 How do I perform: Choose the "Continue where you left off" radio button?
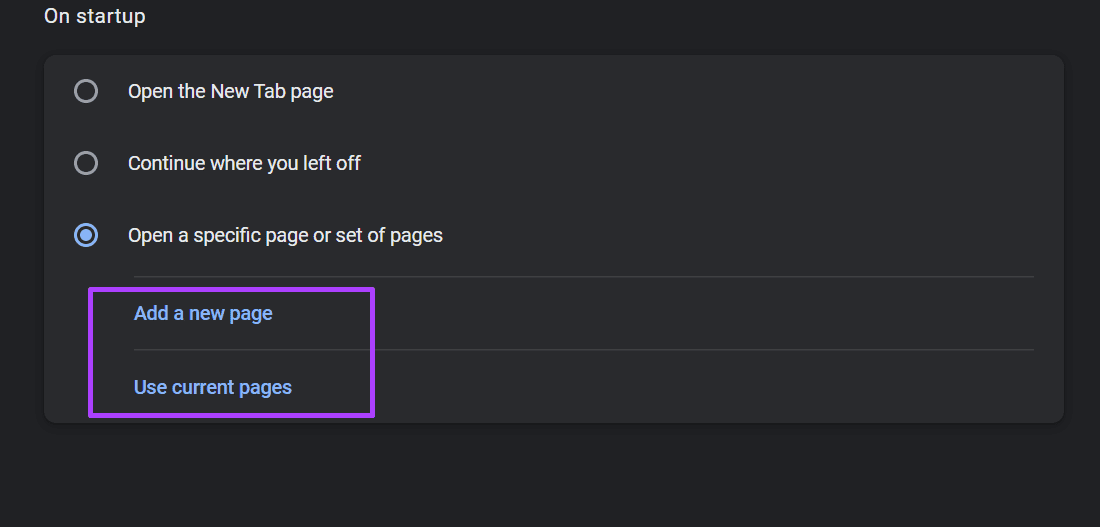pos(86,164)
